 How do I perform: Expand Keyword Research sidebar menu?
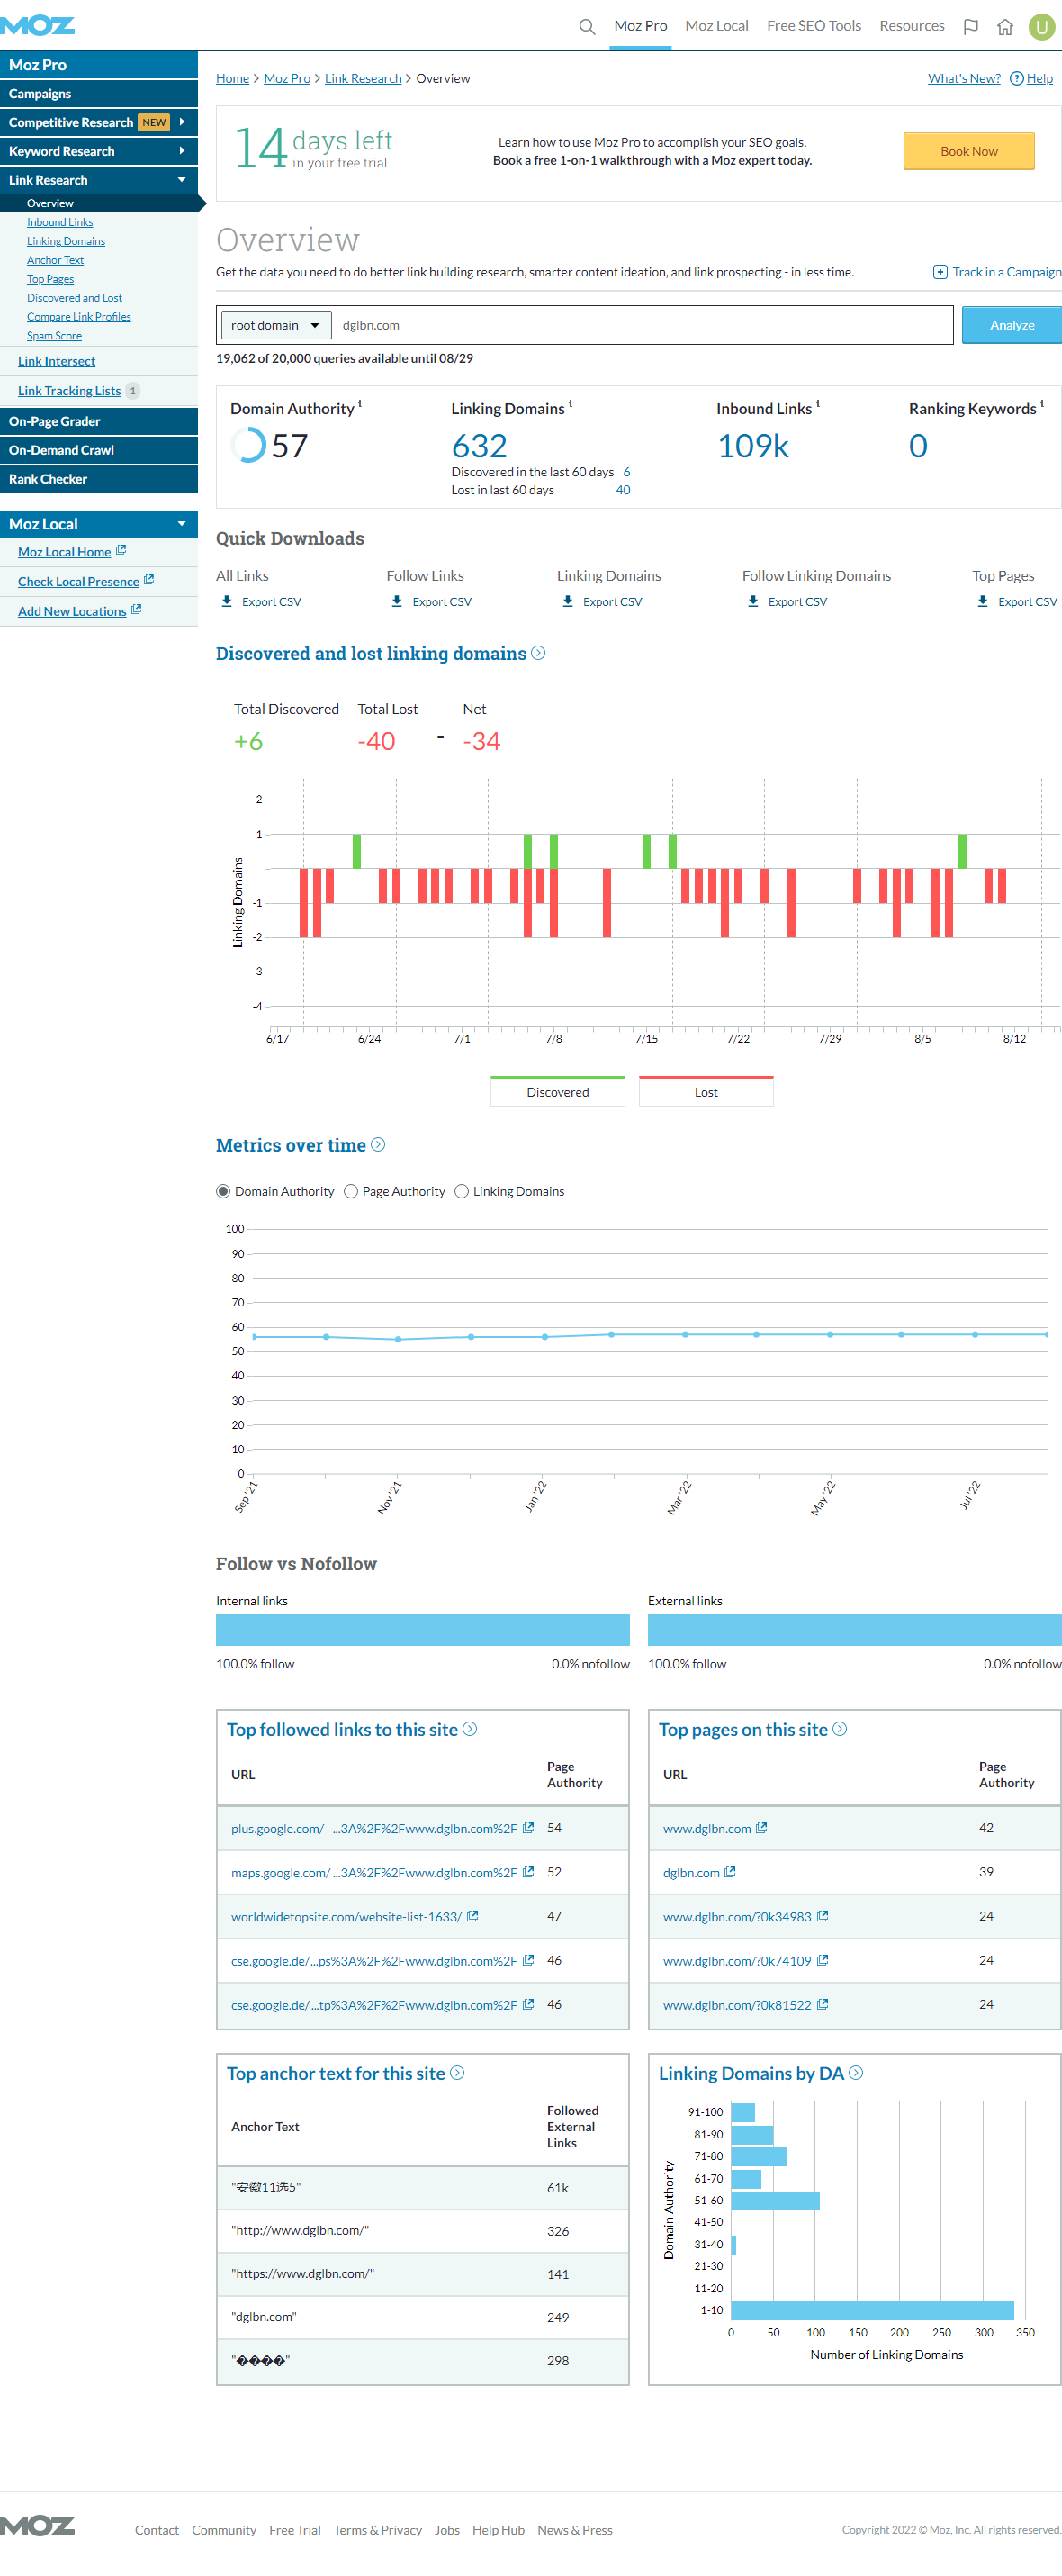point(182,151)
